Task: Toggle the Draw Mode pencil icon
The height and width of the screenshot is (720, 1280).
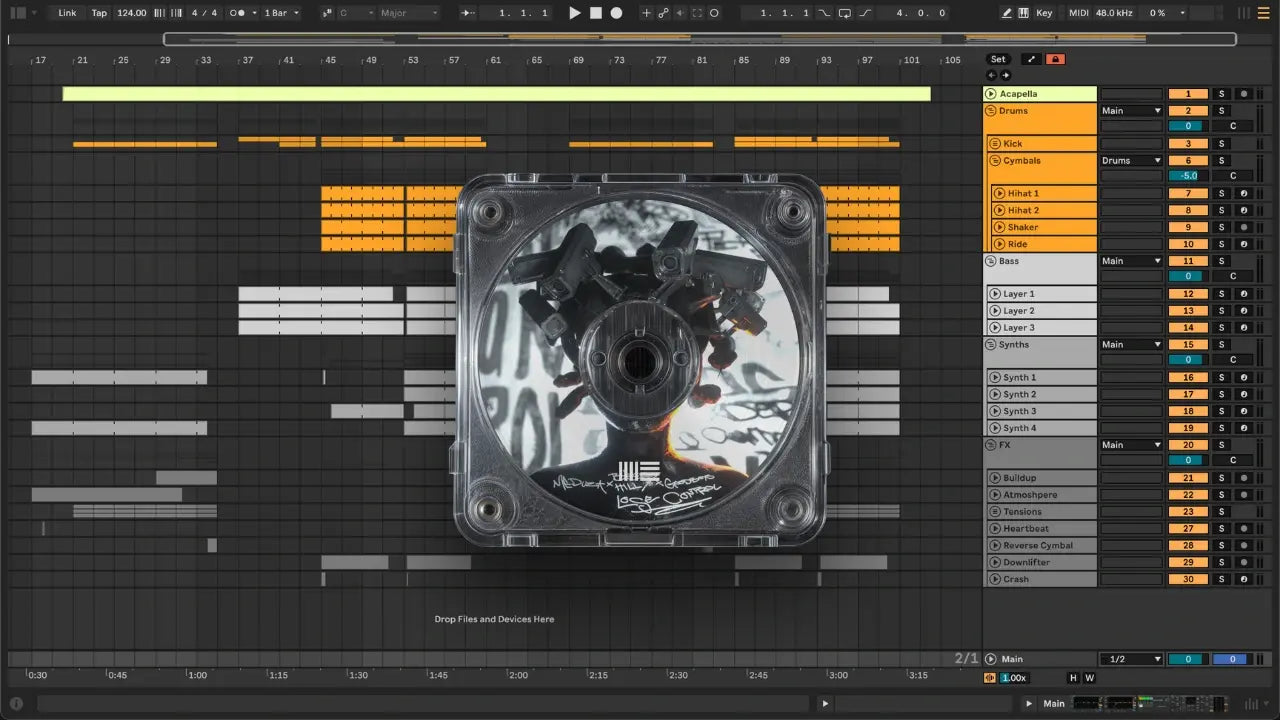Action: 1007,13
